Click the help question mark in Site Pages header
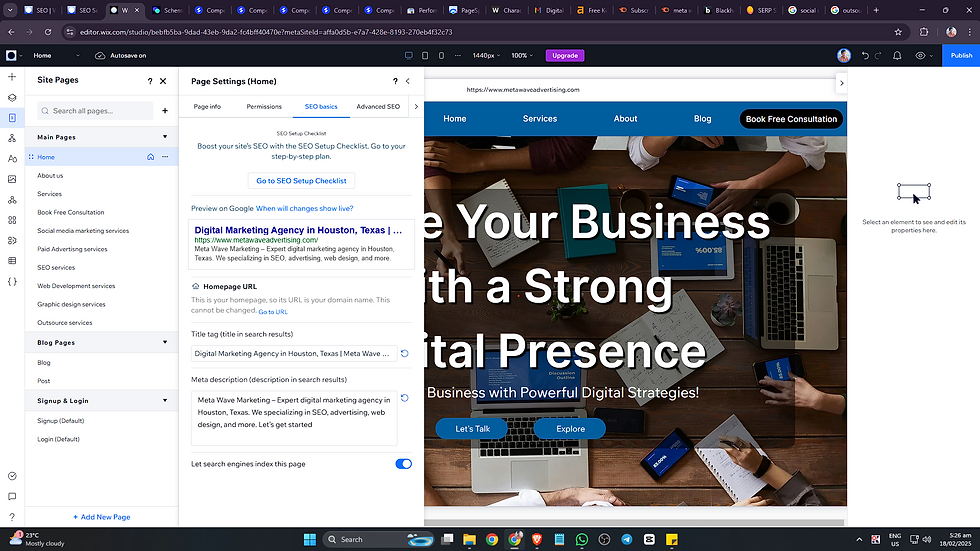Viewport: 980px width, 551px height. [x=149, y=81]
